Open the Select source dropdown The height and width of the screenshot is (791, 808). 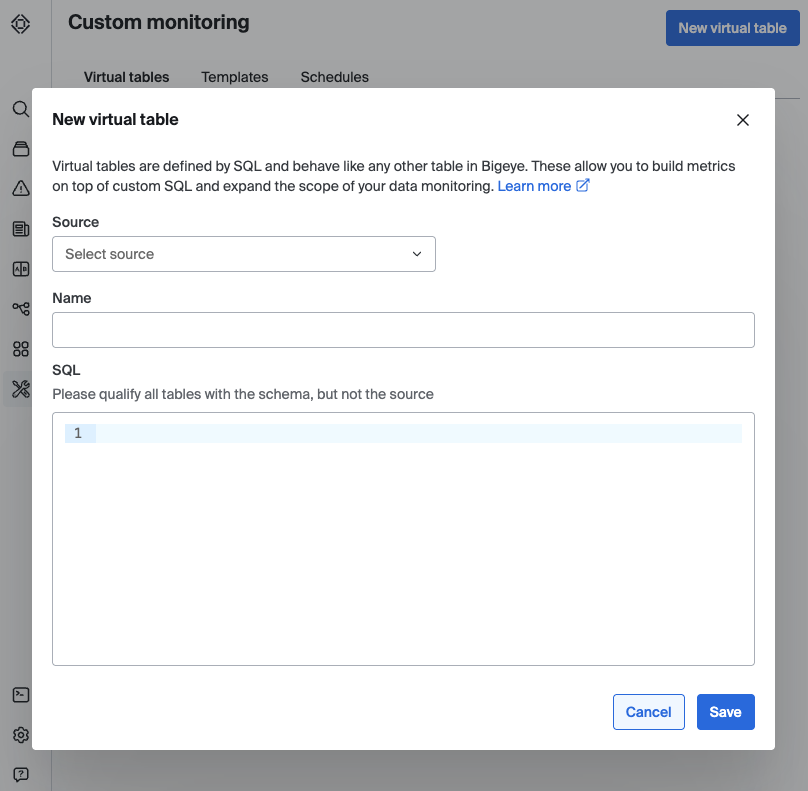(244, 254)
